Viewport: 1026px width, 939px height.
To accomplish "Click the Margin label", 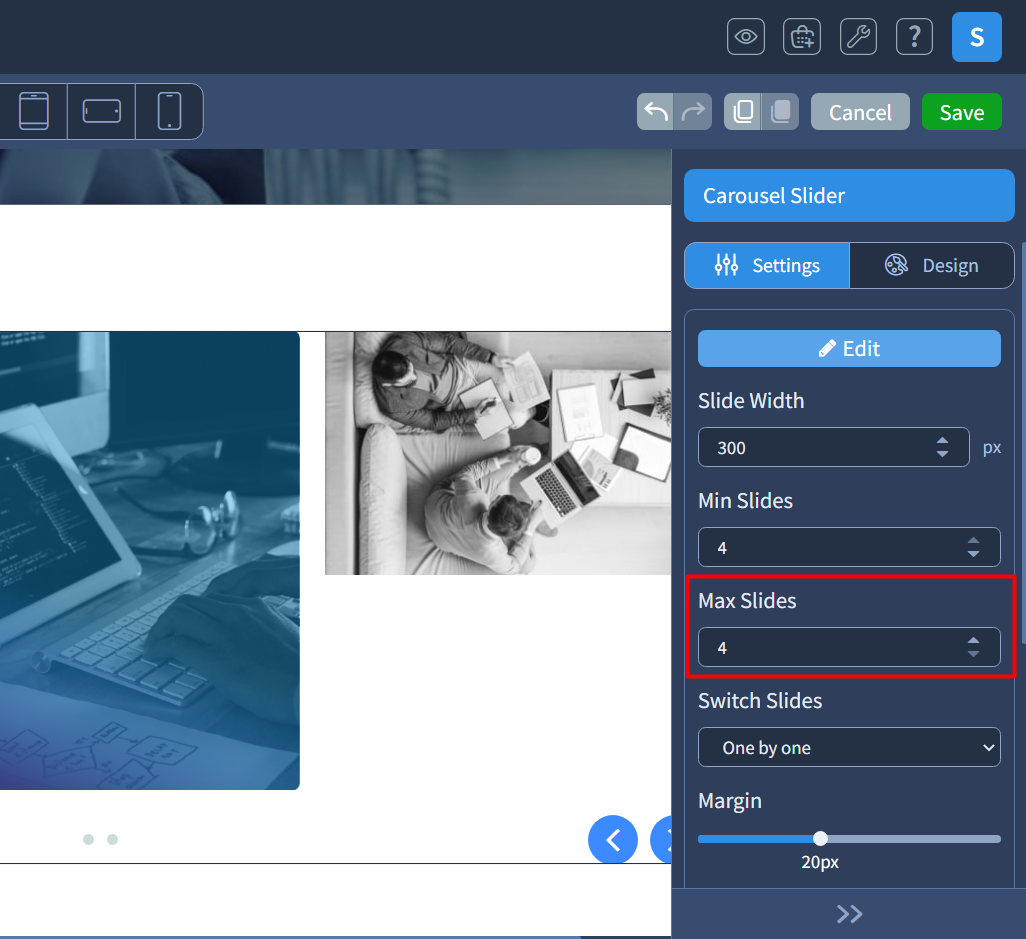I will 730,801.
